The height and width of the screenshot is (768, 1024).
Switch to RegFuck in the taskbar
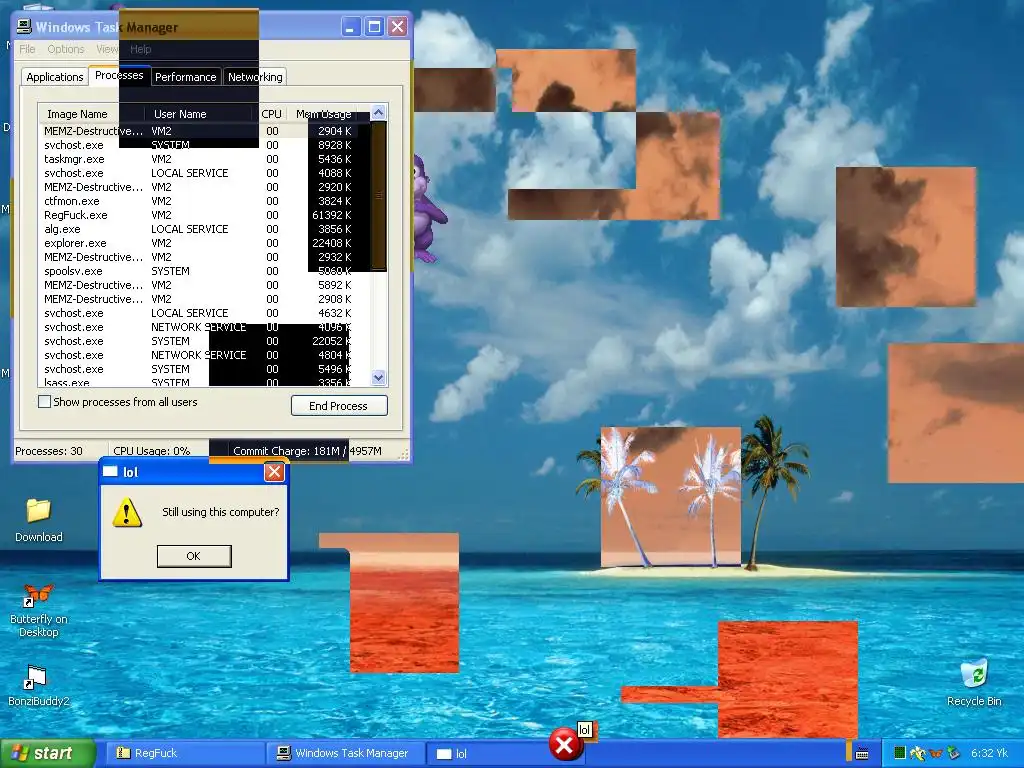[183, 753]
